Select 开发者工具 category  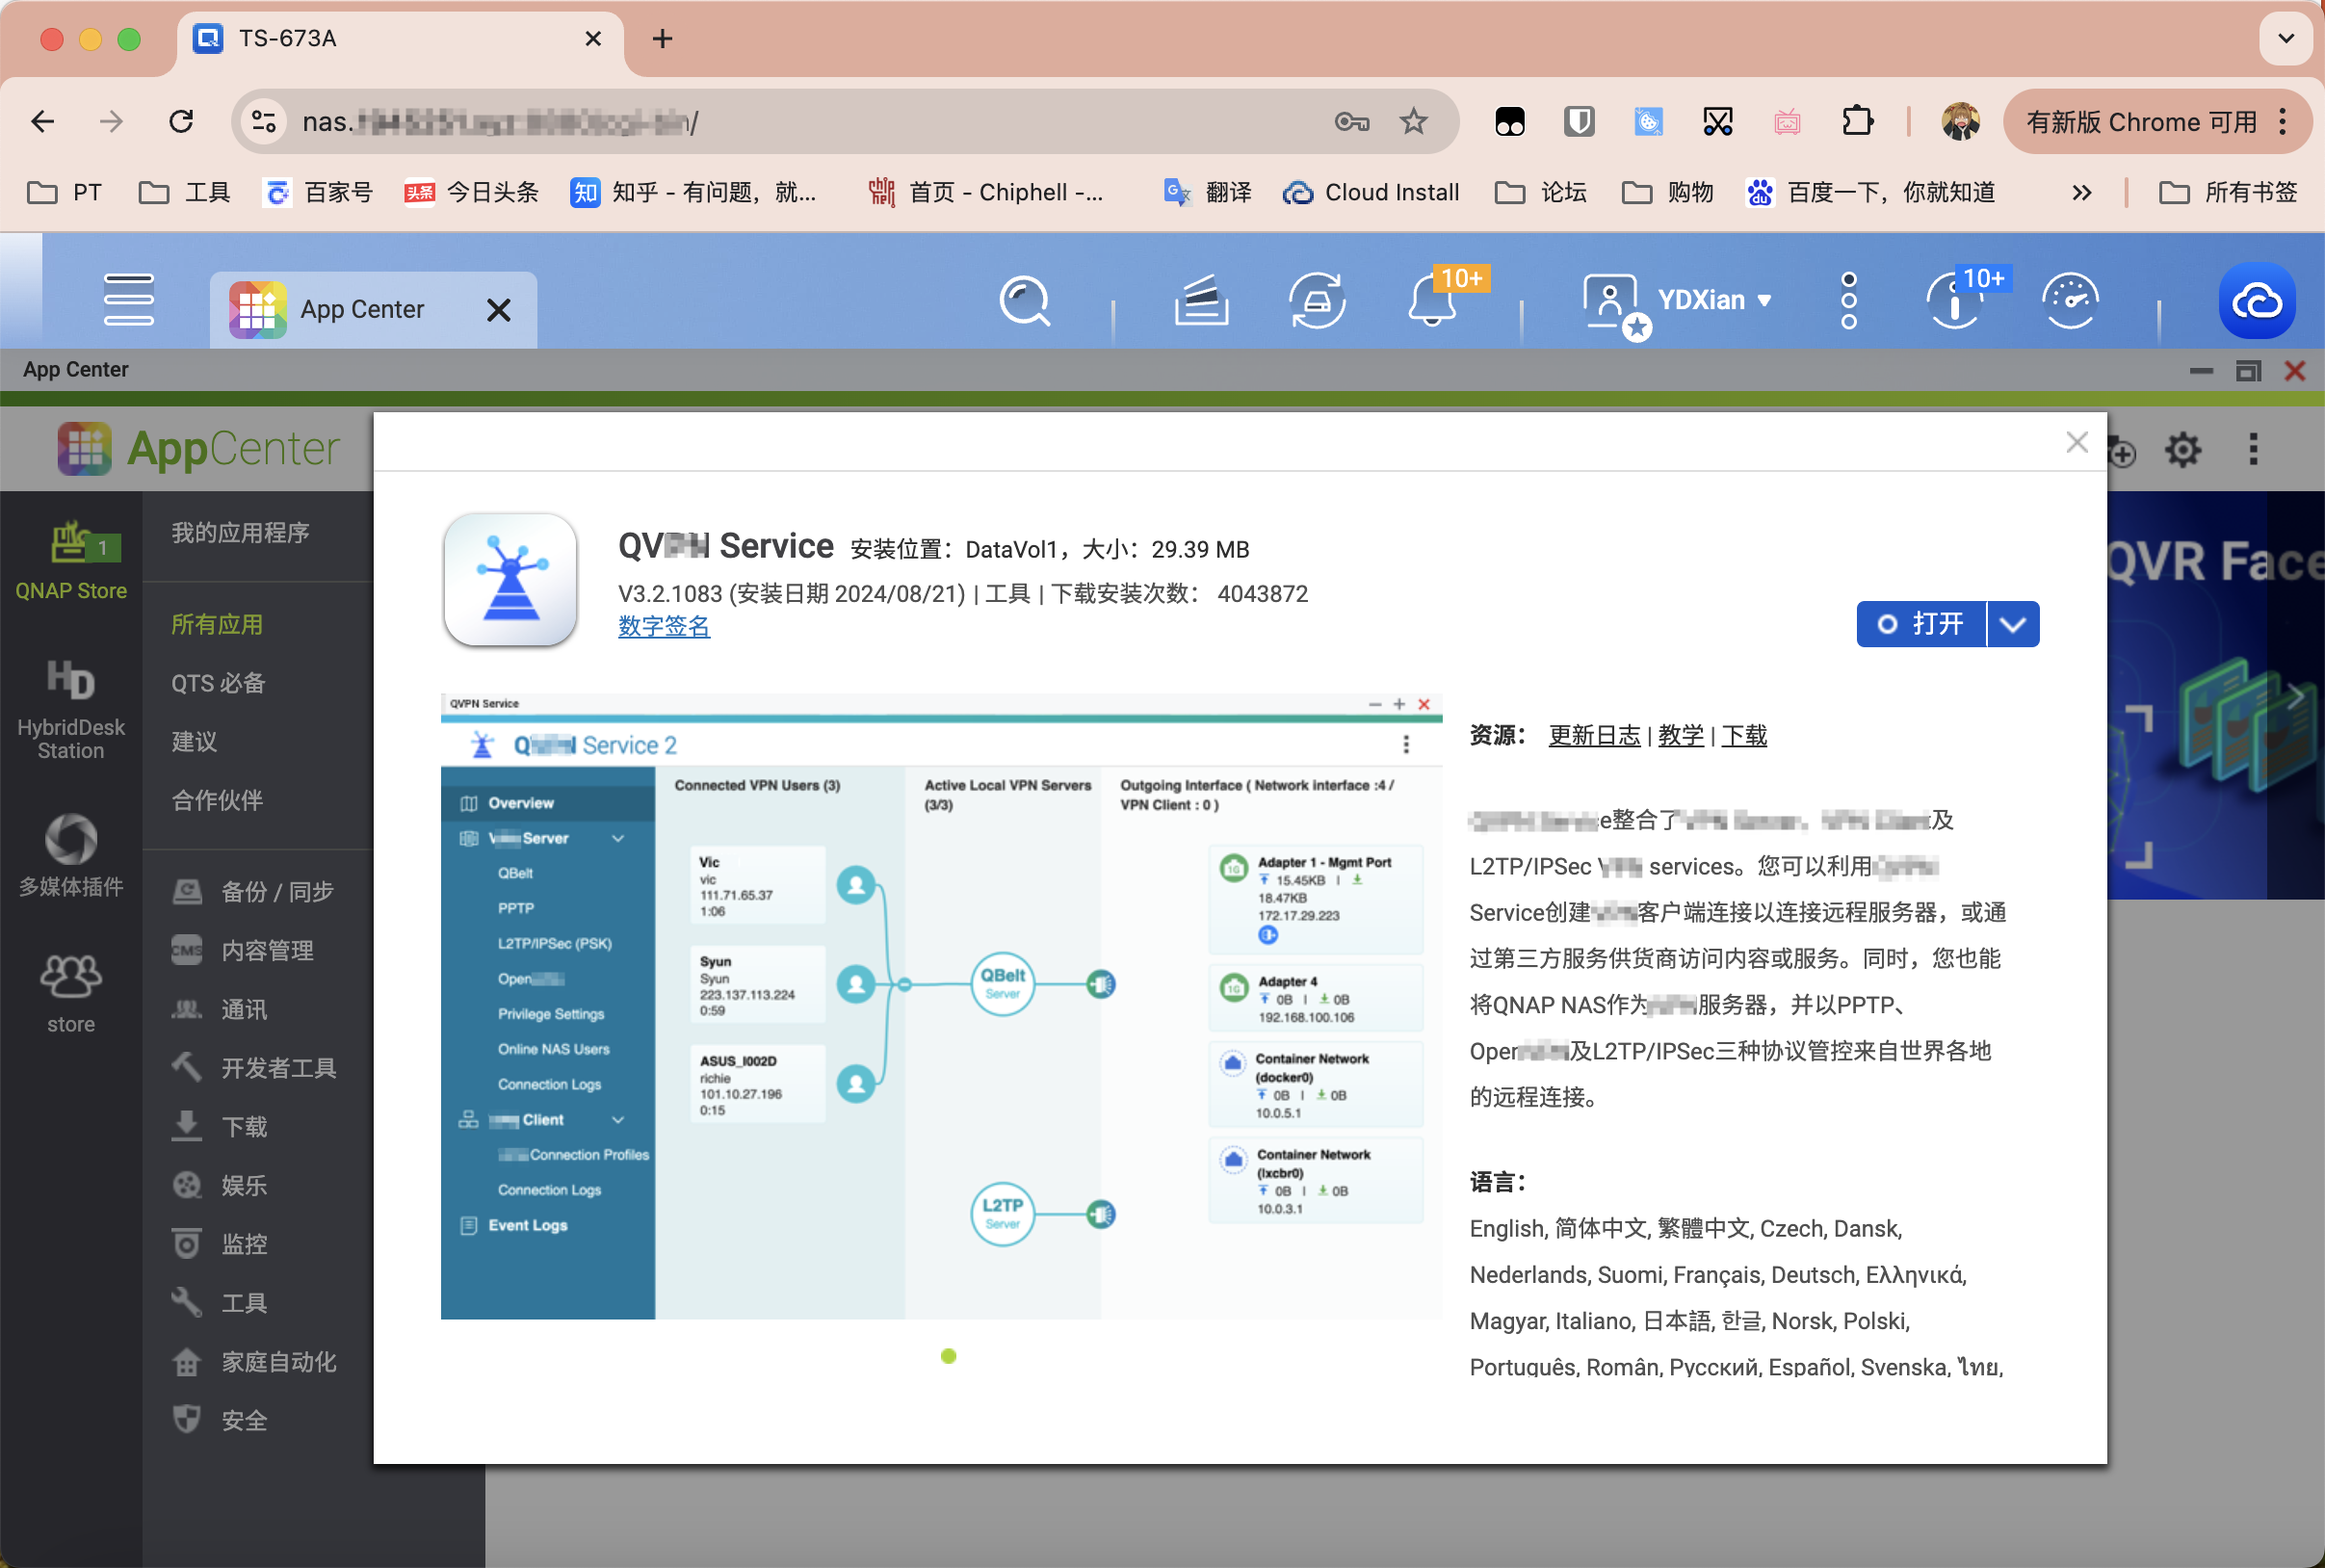254,1068
